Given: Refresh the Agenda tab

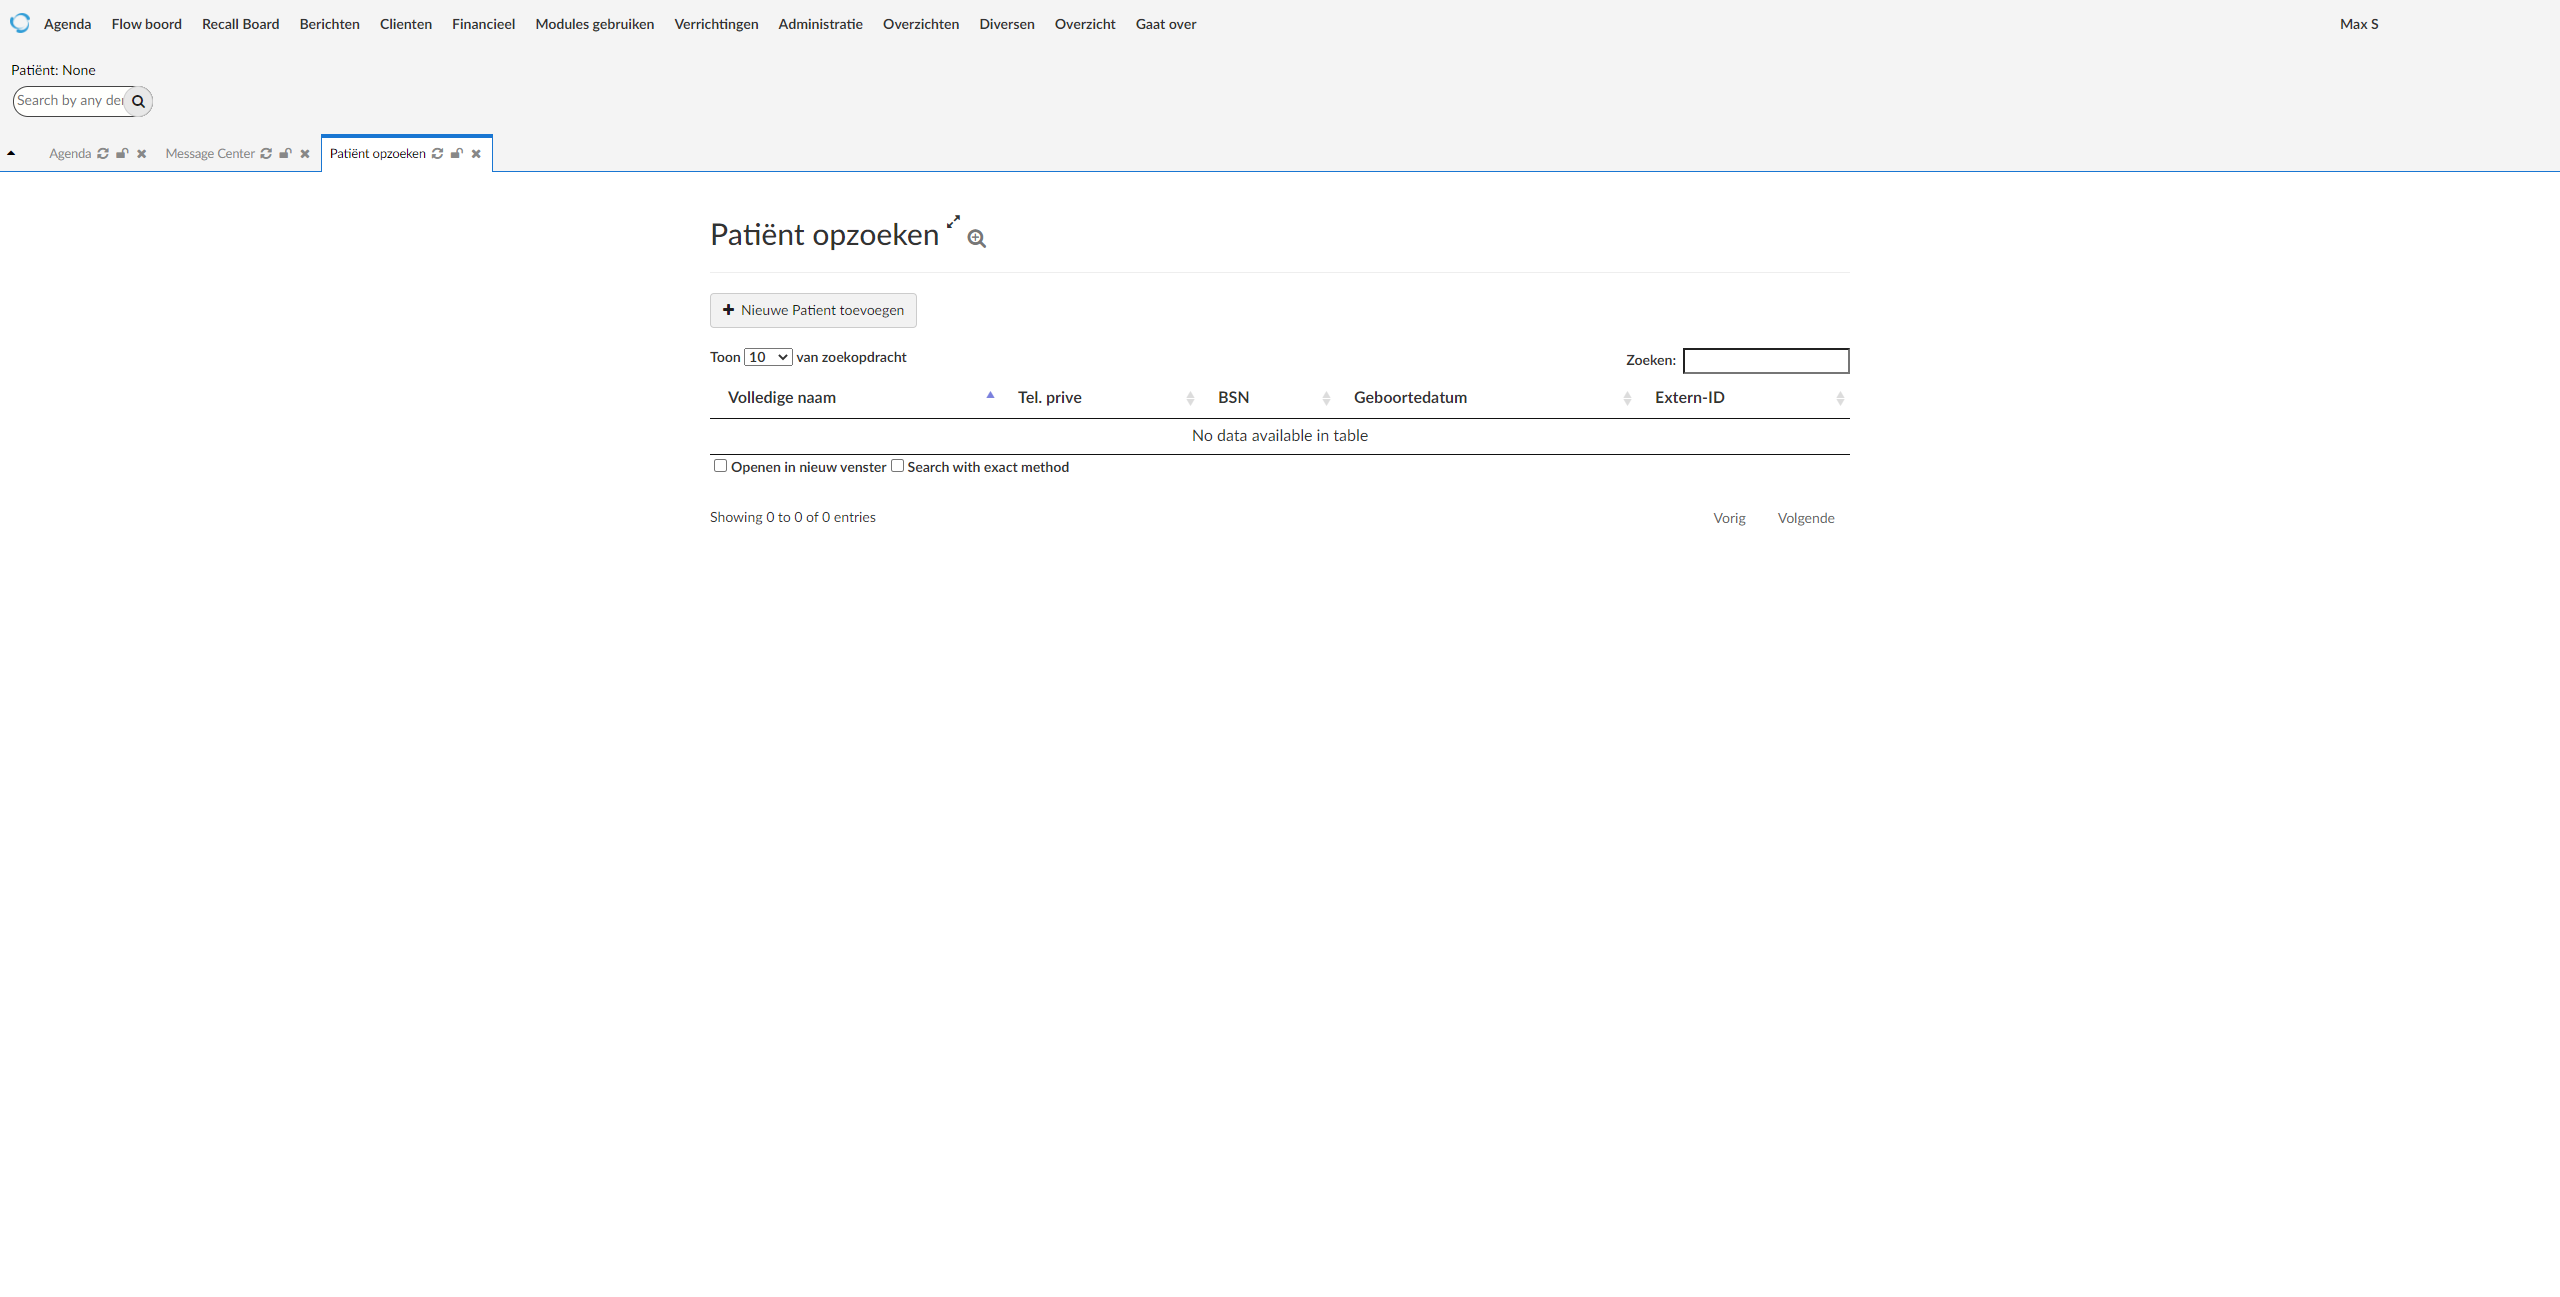Looking at the screenshot, I should pyautogui.click(x=103, y=154).
